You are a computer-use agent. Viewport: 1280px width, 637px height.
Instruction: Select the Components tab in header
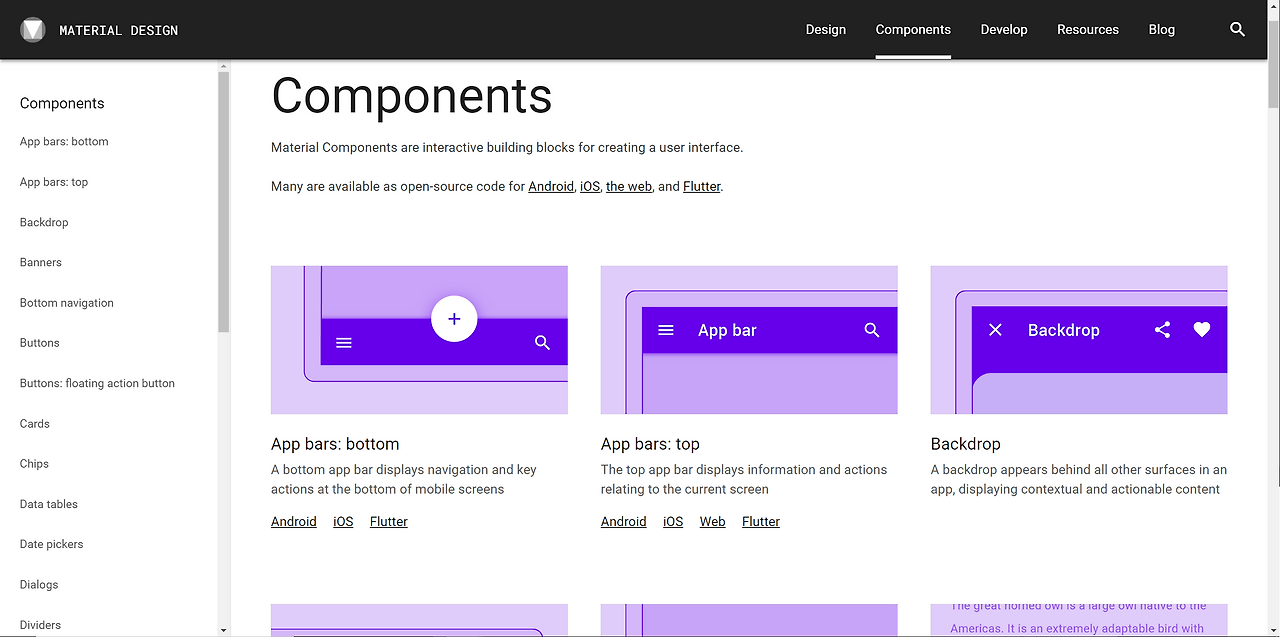[x=913, y=29]
